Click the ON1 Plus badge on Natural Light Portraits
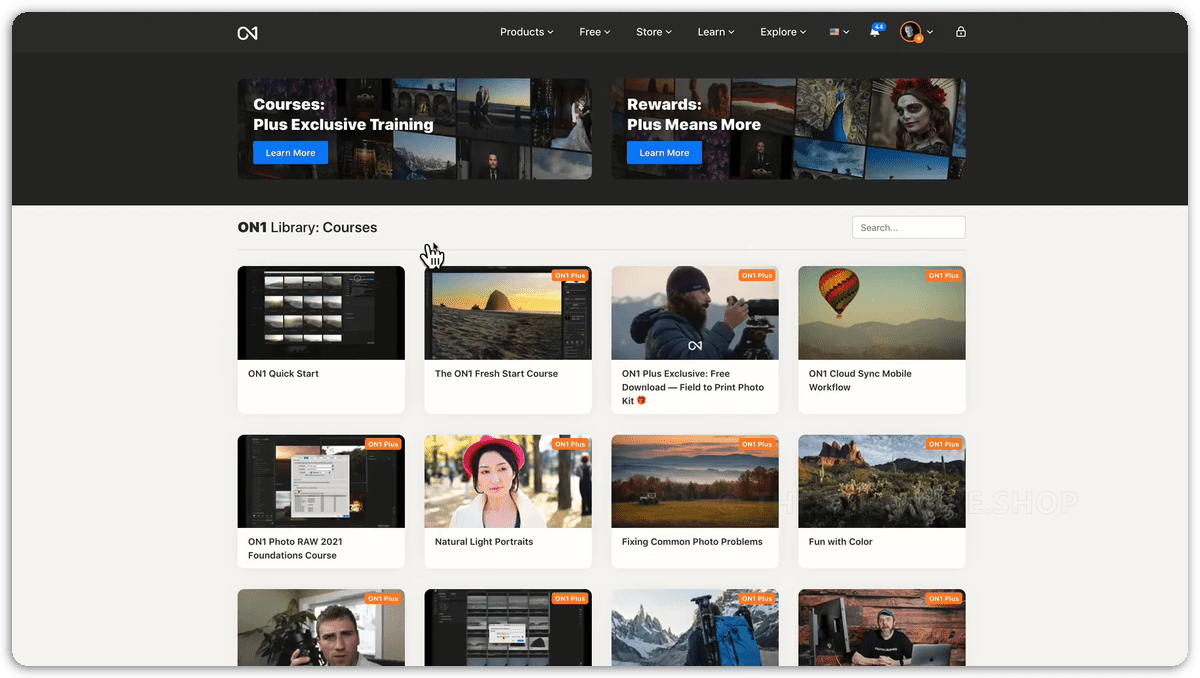 pos(570,444)
